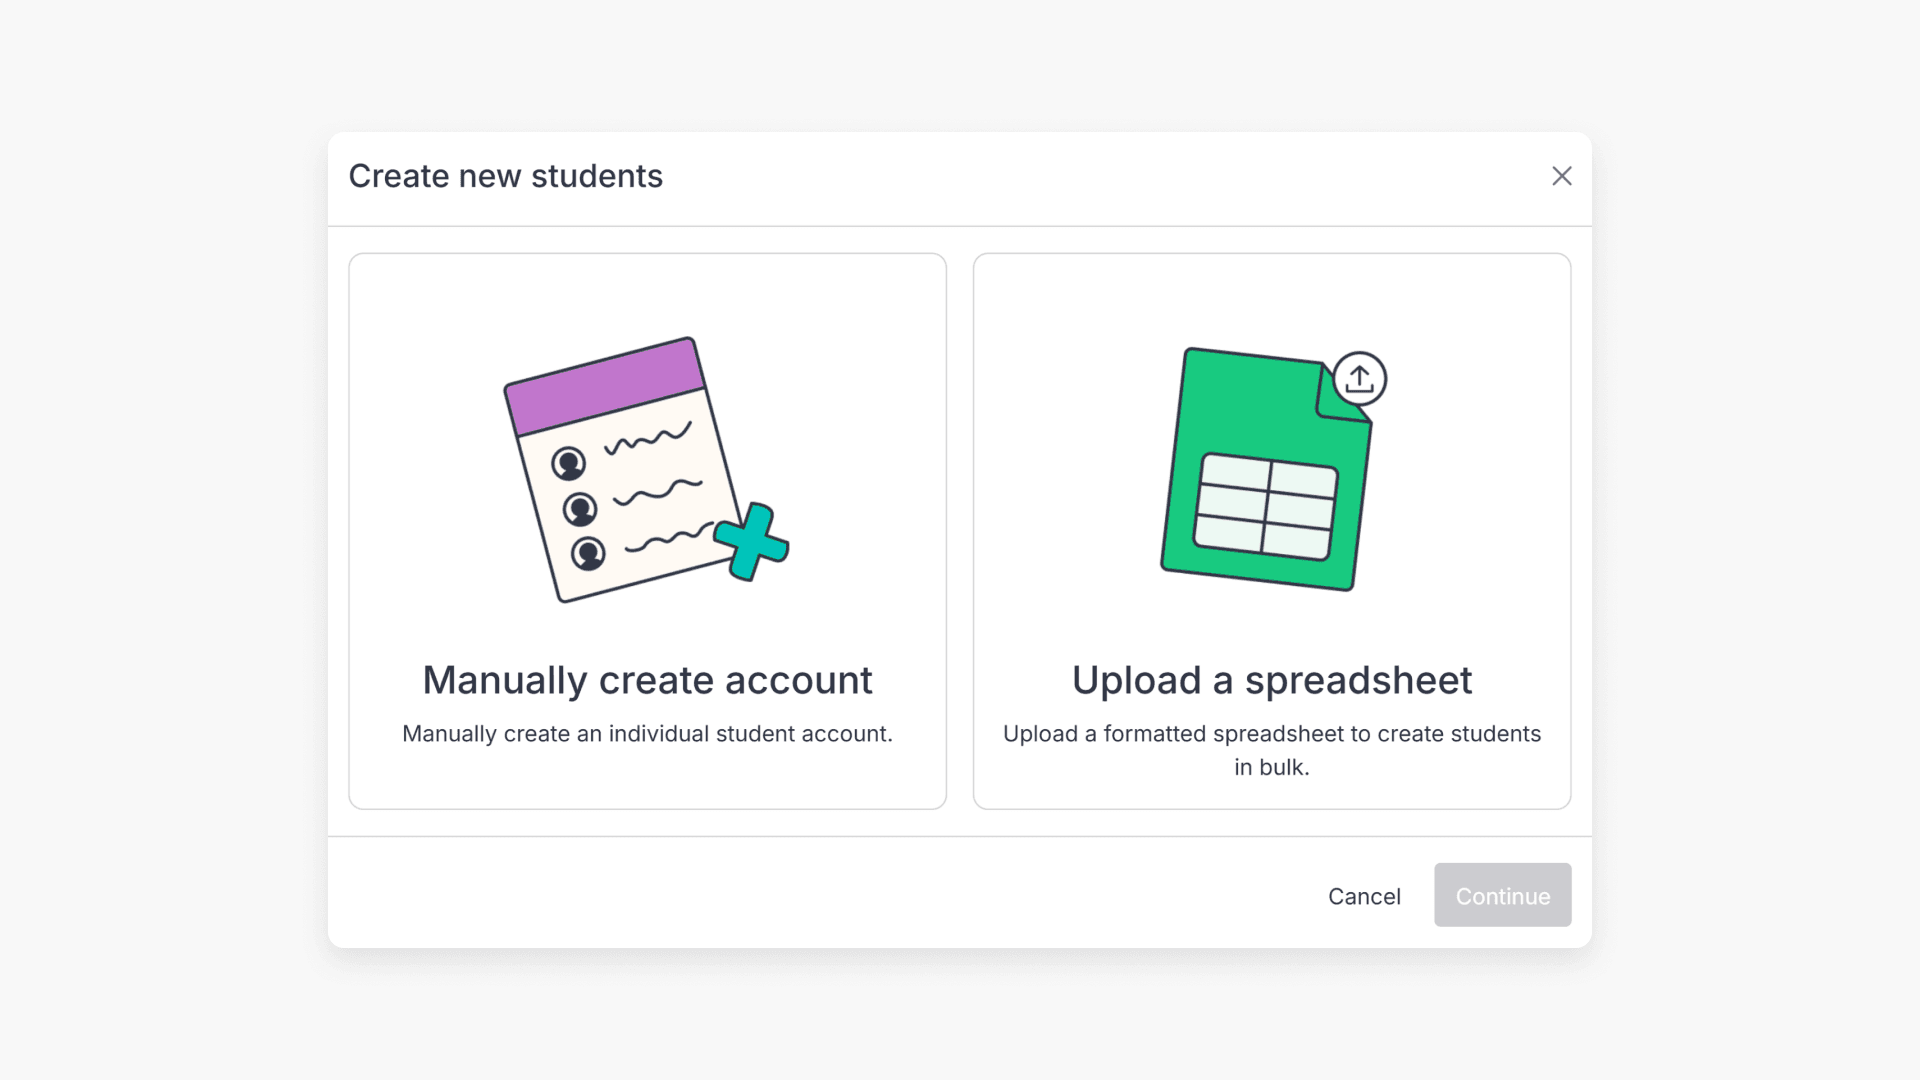
Task: Click "Manually create an individual student account" description
Action: coord(647,734)
